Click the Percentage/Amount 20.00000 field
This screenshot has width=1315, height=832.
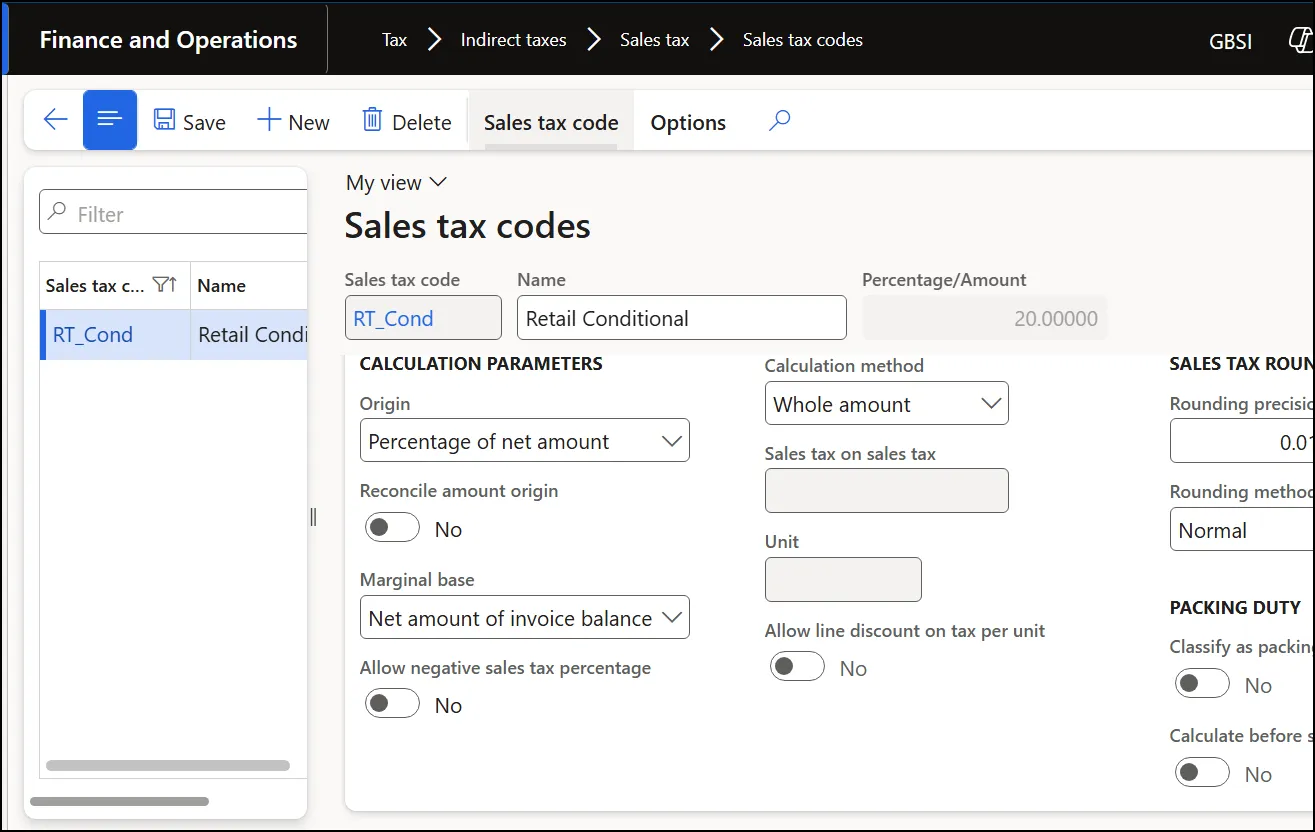pyautogui.click(x=985, y=318)
